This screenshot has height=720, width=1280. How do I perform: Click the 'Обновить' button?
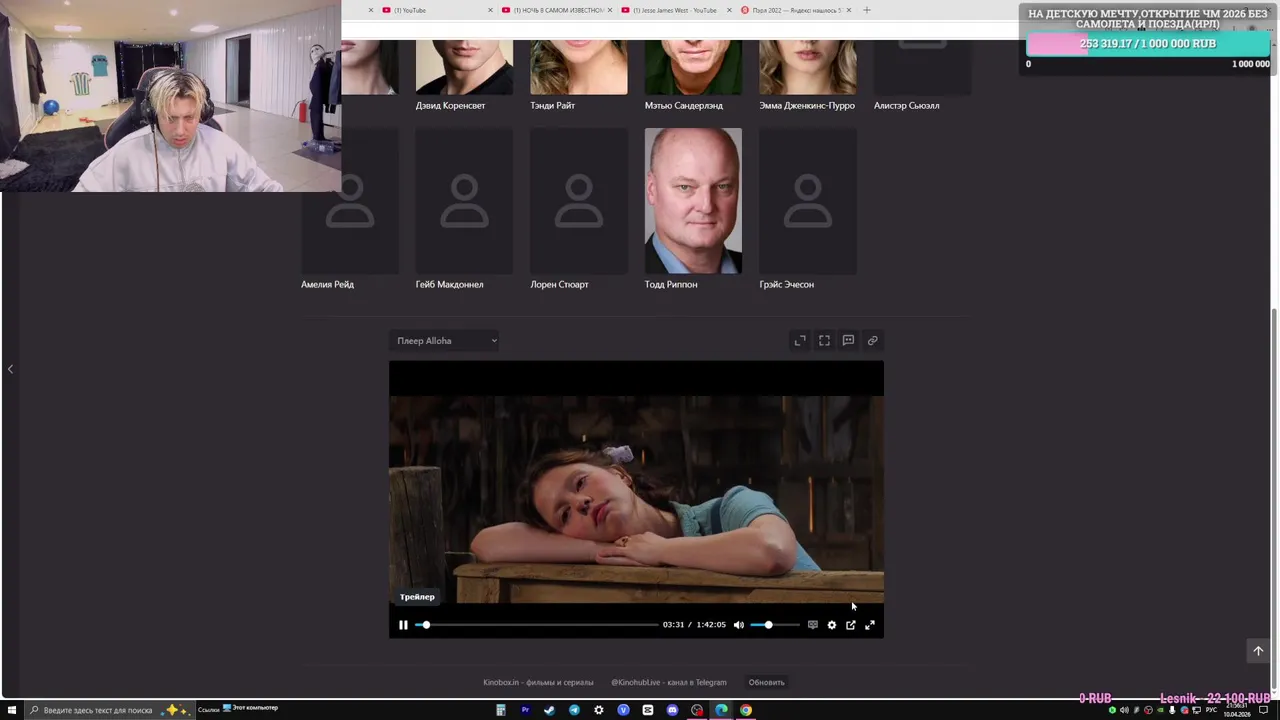[x=767, y=682]
